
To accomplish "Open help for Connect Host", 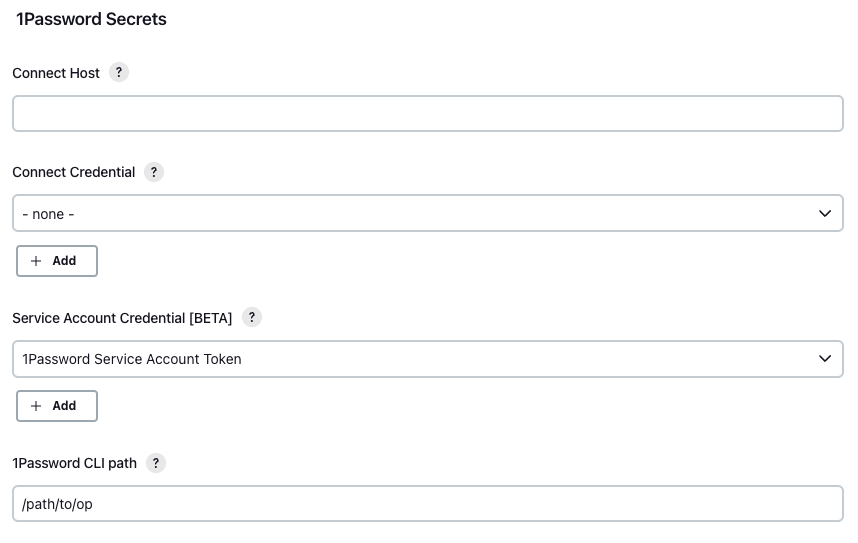I will pos(119,73).
